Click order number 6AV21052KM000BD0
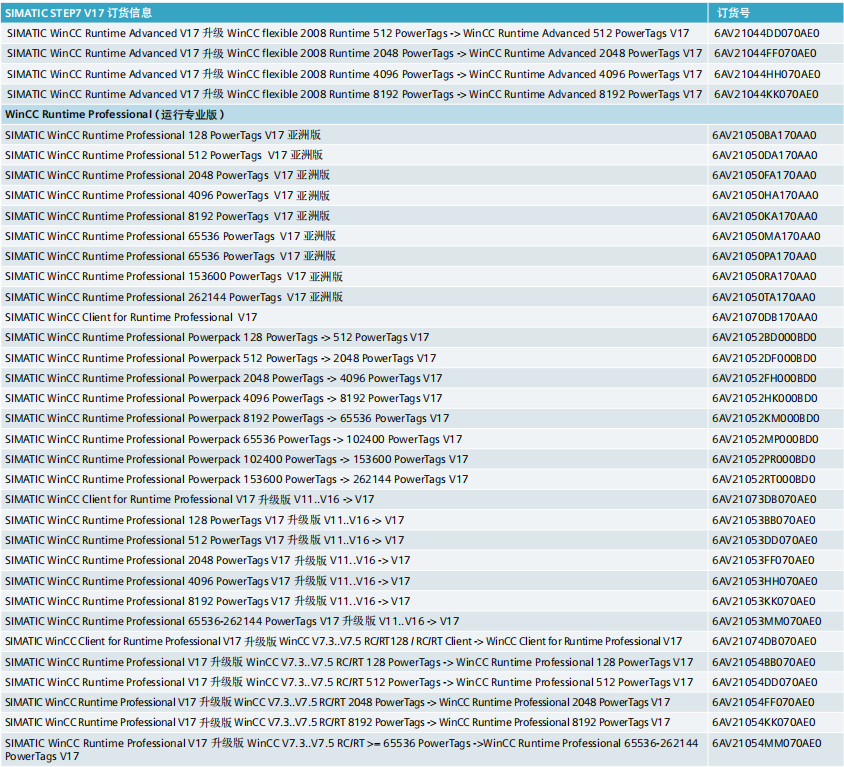Image resolution: width=844 pixels, height=767 pixels. pos(765,419)
